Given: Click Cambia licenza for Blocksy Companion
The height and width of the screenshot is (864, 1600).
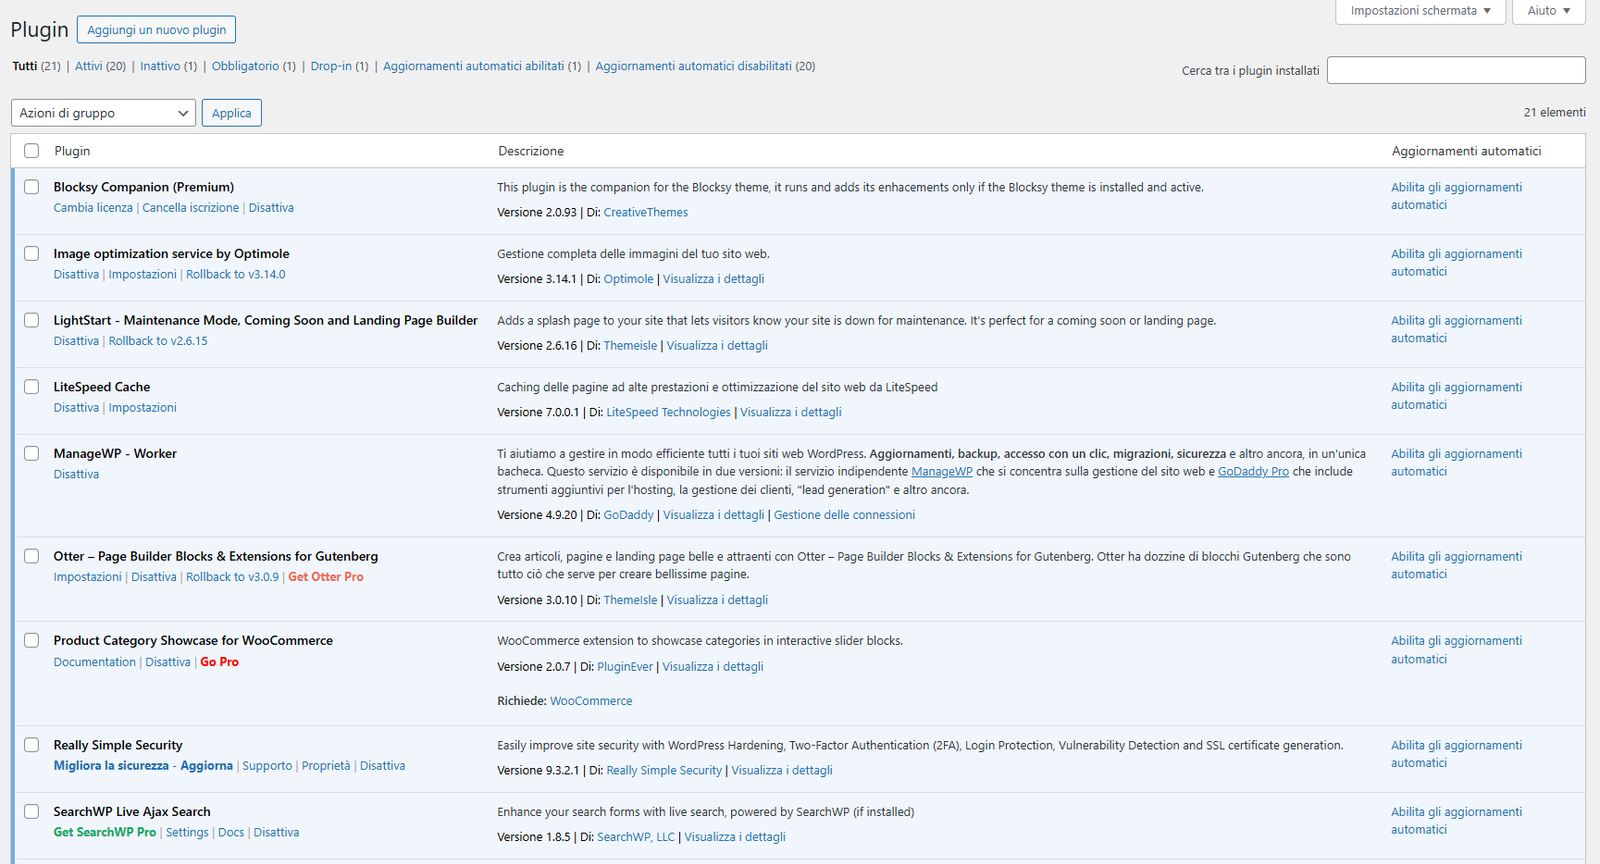Looking at the screenshot, I should (93, 208).
